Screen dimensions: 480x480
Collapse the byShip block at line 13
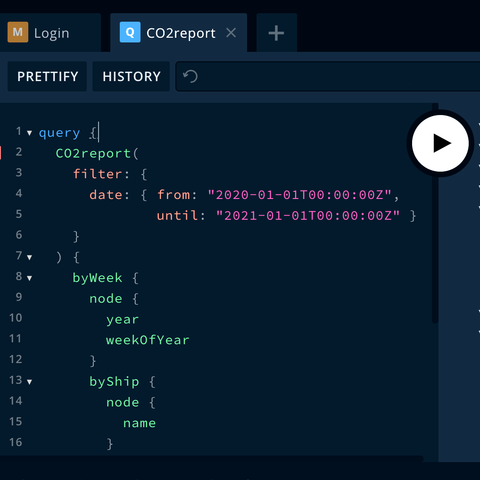[x=29, y=382]
